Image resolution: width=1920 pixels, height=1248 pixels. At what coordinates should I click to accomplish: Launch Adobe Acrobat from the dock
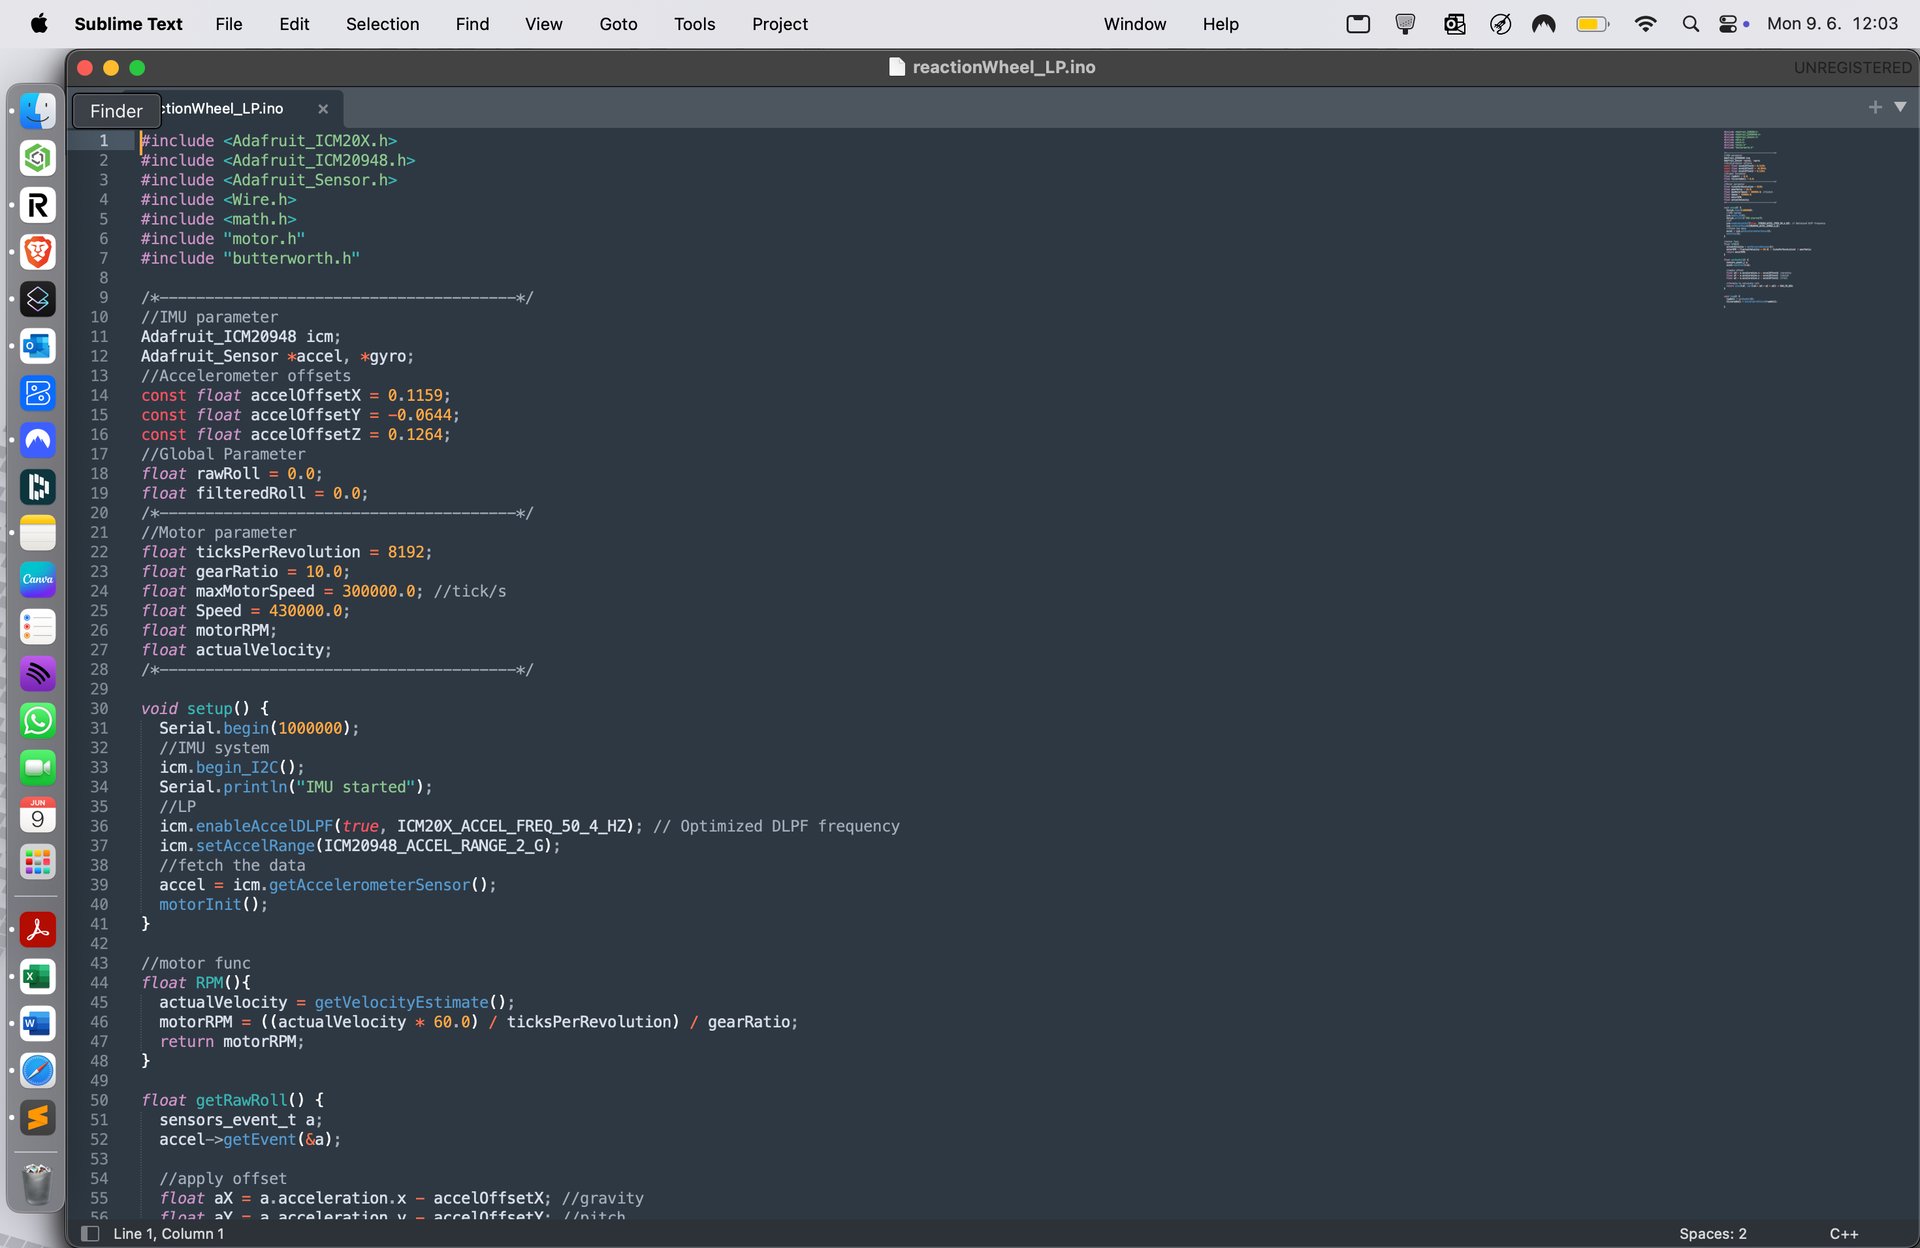click(x=38, y=930)
